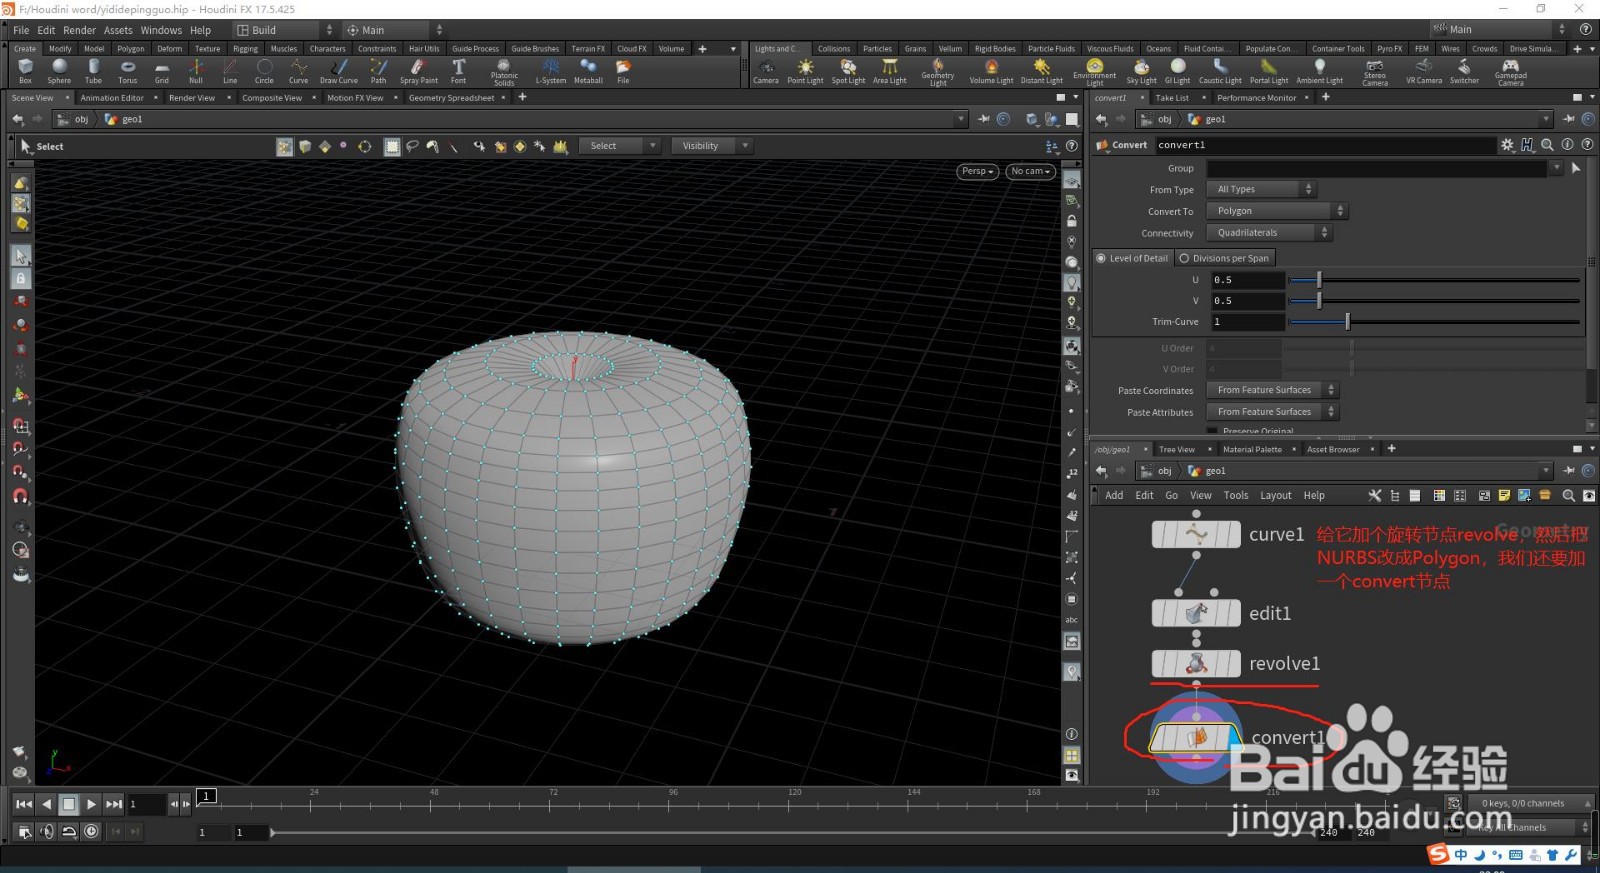
Task: Create a Sphere from the shelf
Action: 59,71
